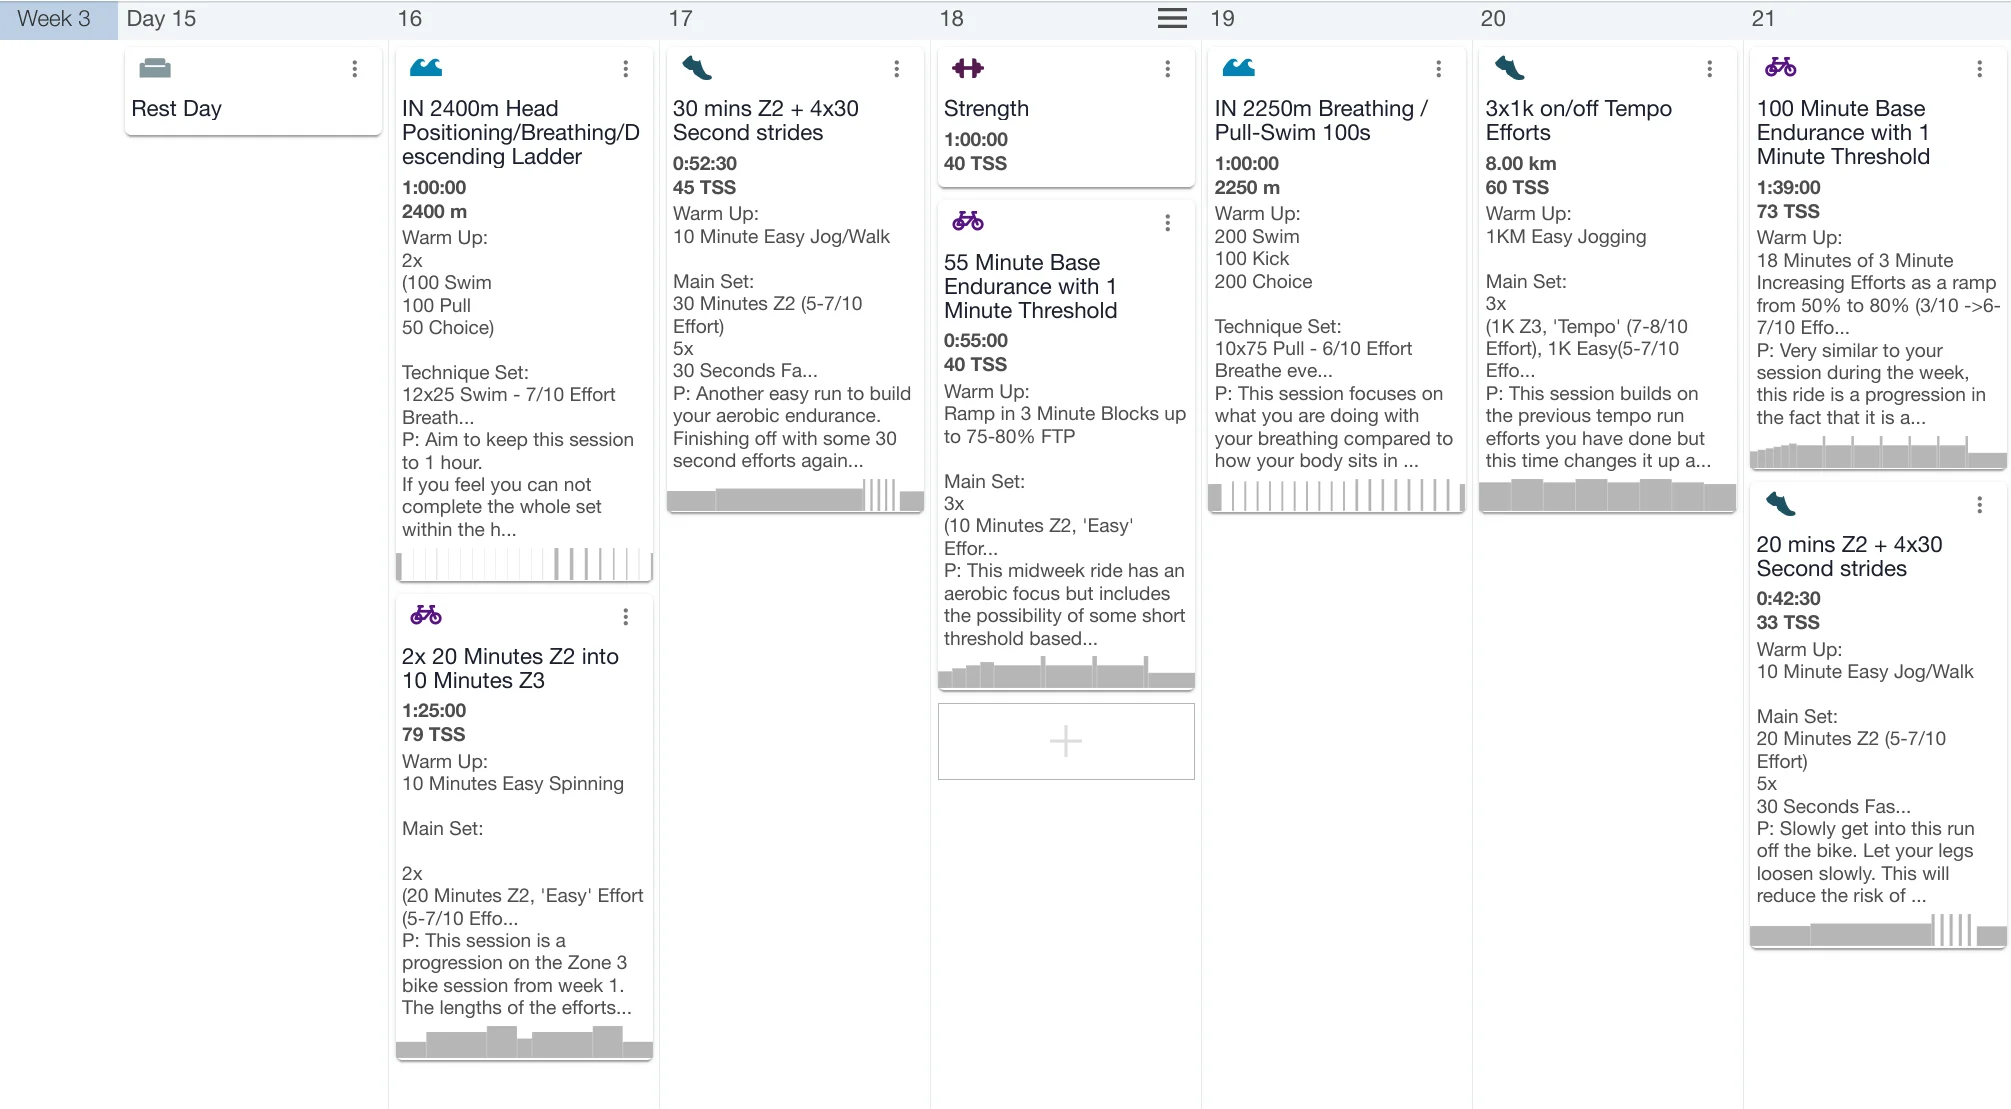
Task: Click the swim icon on IN 2400m workout
Action: click(426, 68)
